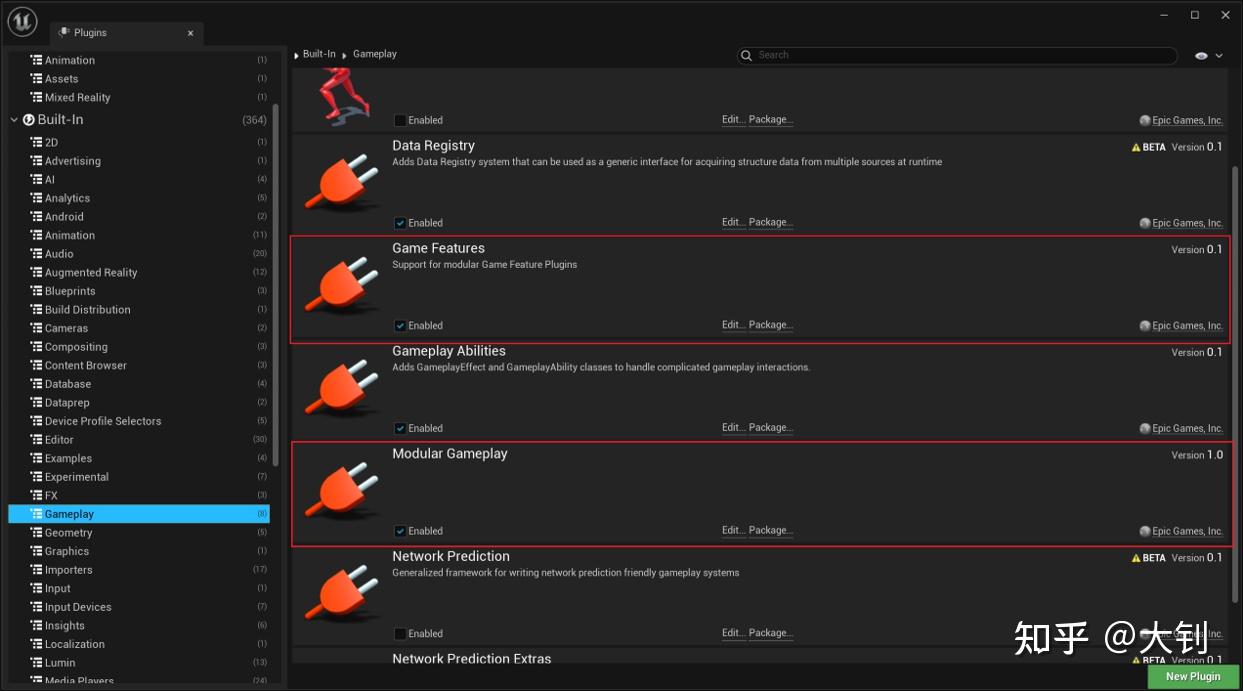Screen dimensions: 1243x691
Task: Click the Game Features plug icon
Action: [x=341, y=285]
